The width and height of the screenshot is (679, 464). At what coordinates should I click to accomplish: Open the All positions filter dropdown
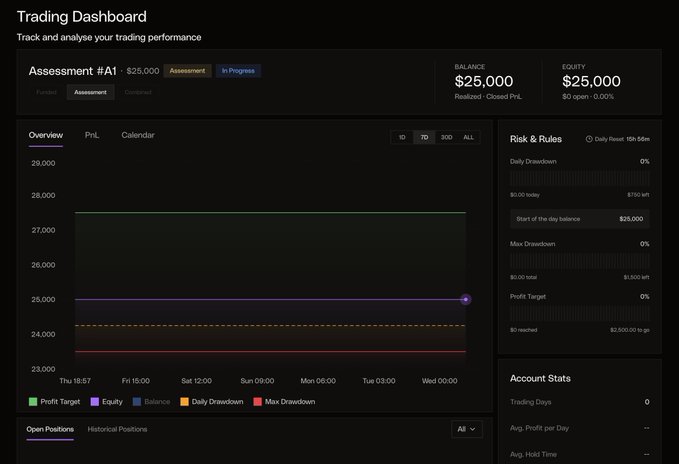click(466, 429)
